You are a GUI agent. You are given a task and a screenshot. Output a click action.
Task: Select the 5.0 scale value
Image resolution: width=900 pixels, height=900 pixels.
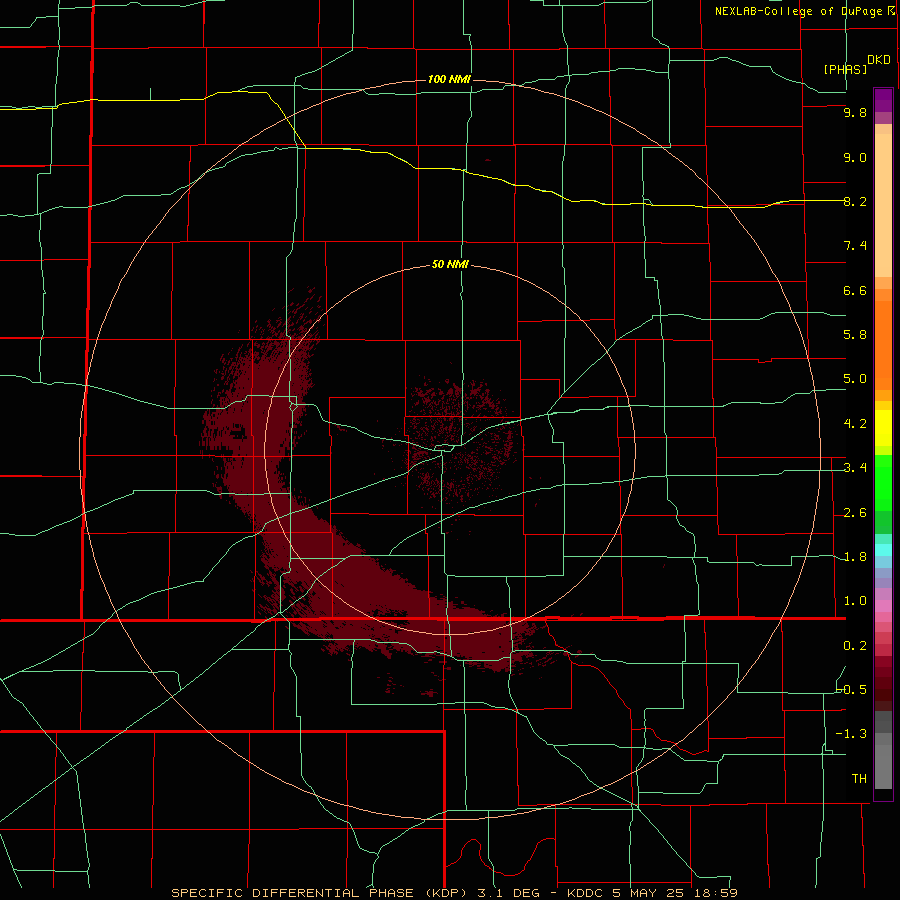pos(855,379)
